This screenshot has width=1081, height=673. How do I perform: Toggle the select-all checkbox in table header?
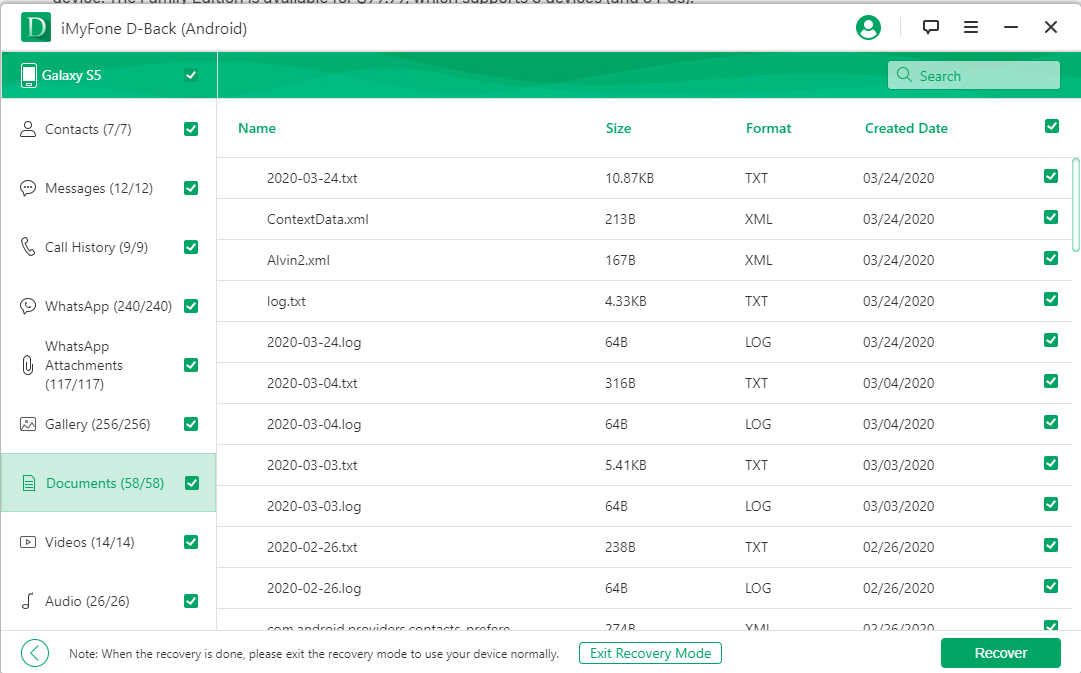[1051, 125]
